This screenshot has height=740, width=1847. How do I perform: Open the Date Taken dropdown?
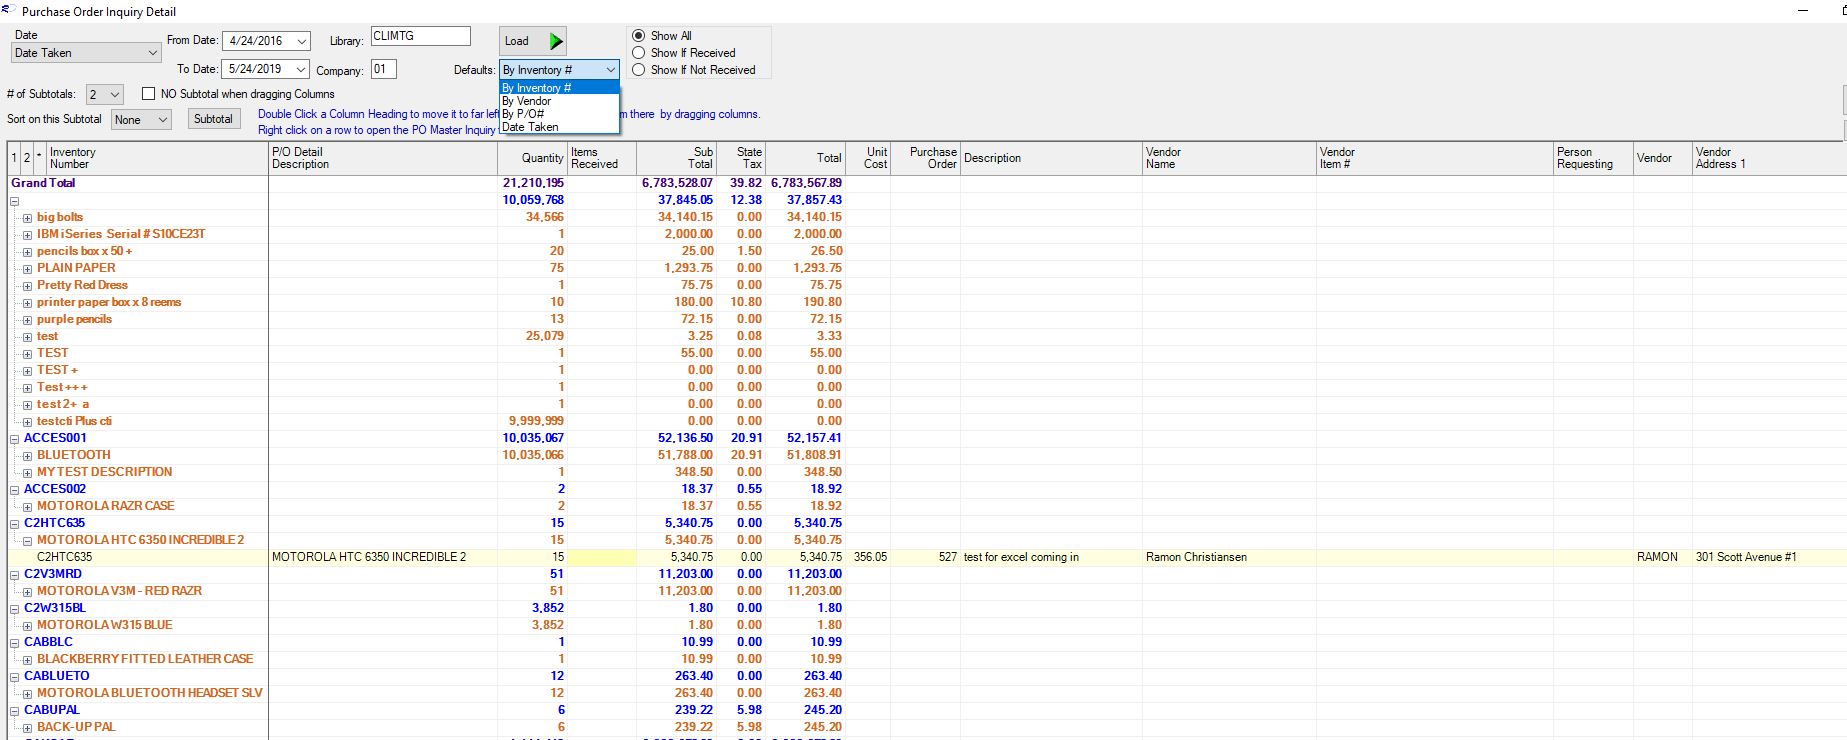pos(152,53)
